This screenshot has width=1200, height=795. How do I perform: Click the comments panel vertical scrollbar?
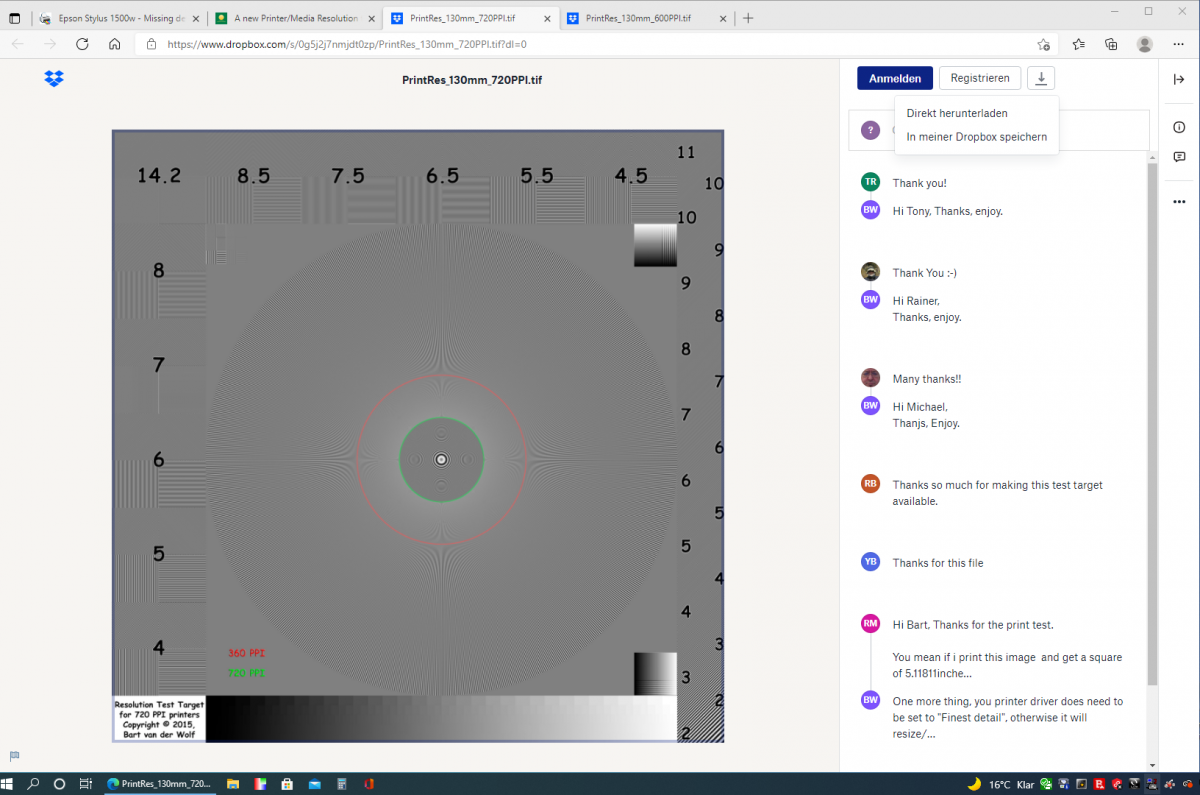pos(1152,420)
